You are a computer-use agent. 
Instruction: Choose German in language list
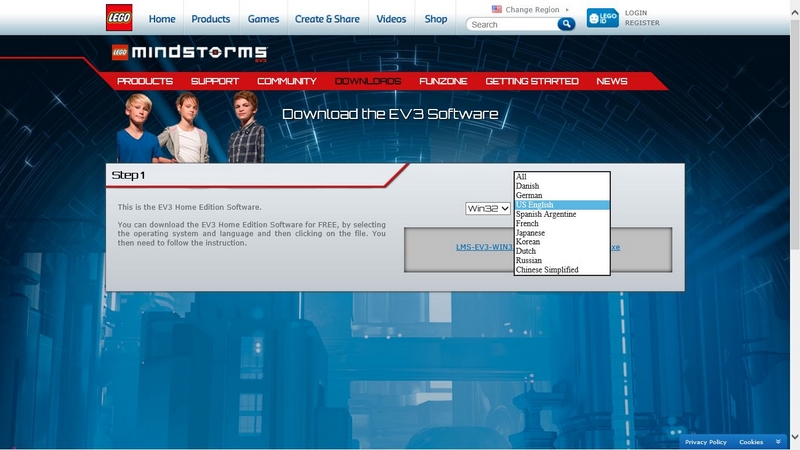(x=562, y=195)
